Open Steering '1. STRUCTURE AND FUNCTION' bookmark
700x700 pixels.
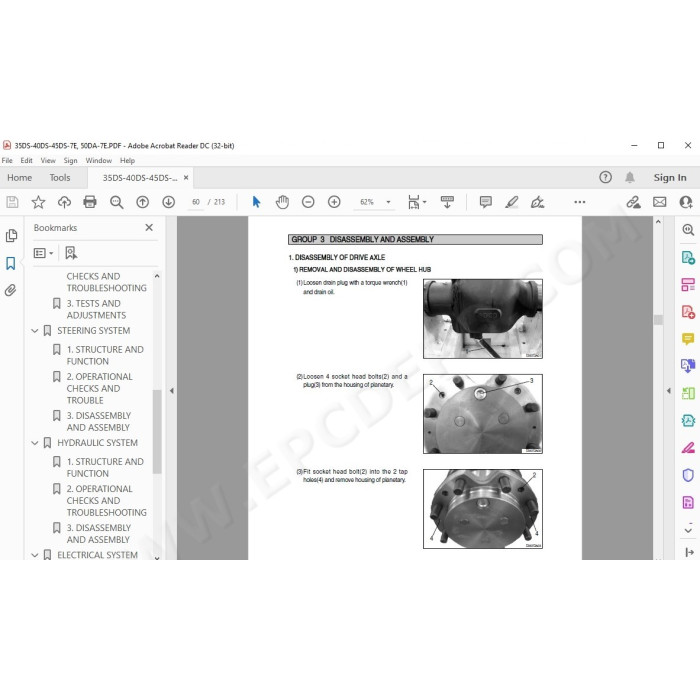pos(105,355)
